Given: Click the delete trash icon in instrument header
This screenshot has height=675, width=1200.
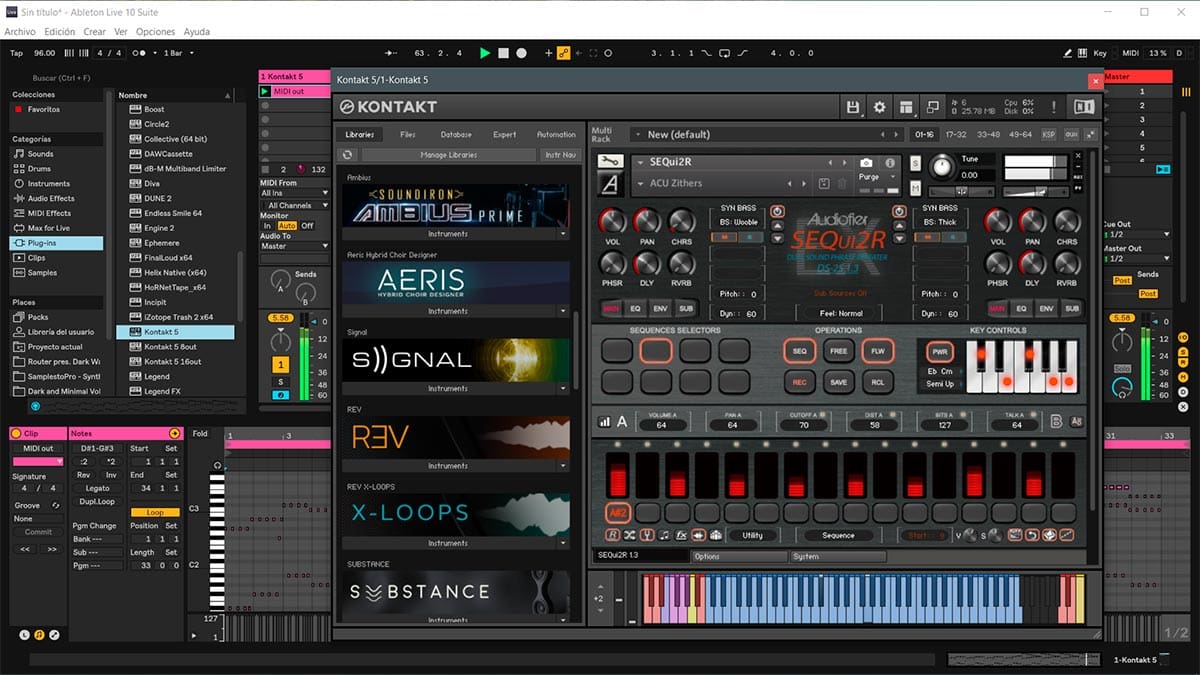Looking at the screenshot, I should (x=841, y=183).
